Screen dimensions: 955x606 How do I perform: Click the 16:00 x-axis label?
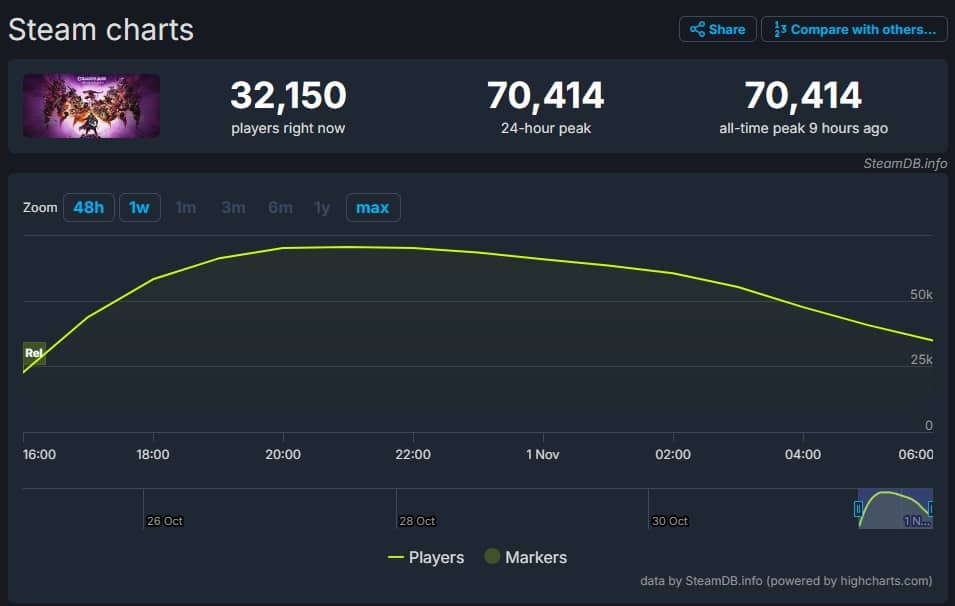pos(40,454)
